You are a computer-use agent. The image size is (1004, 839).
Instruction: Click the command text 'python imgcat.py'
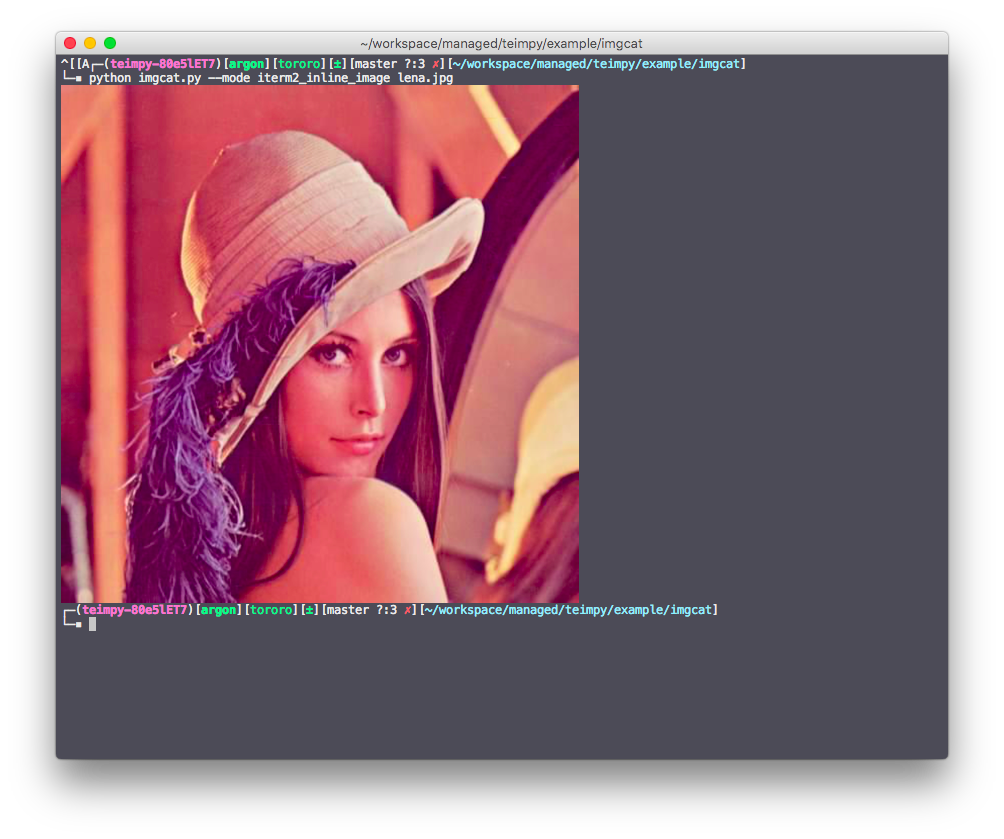pos(145,78)
